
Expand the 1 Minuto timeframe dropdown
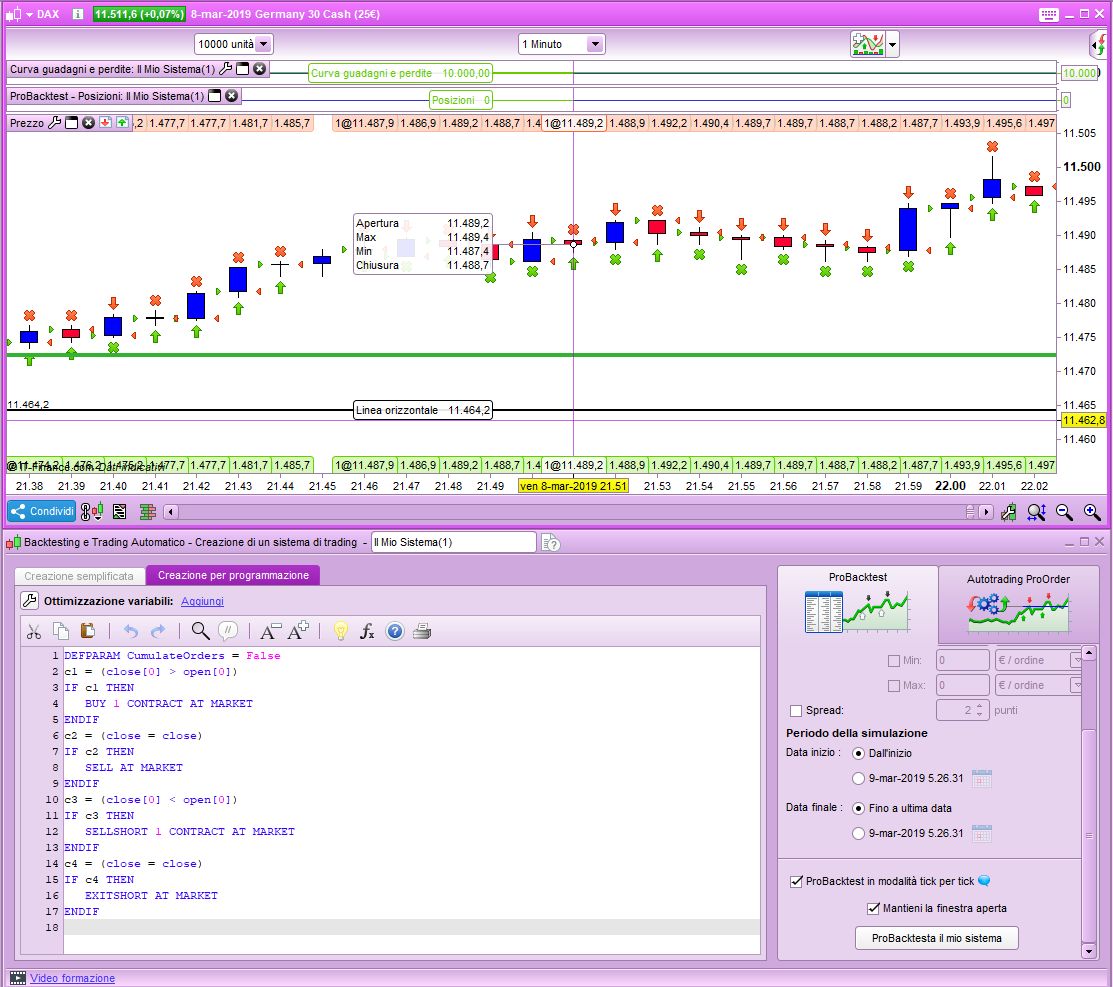coord(594,44)
